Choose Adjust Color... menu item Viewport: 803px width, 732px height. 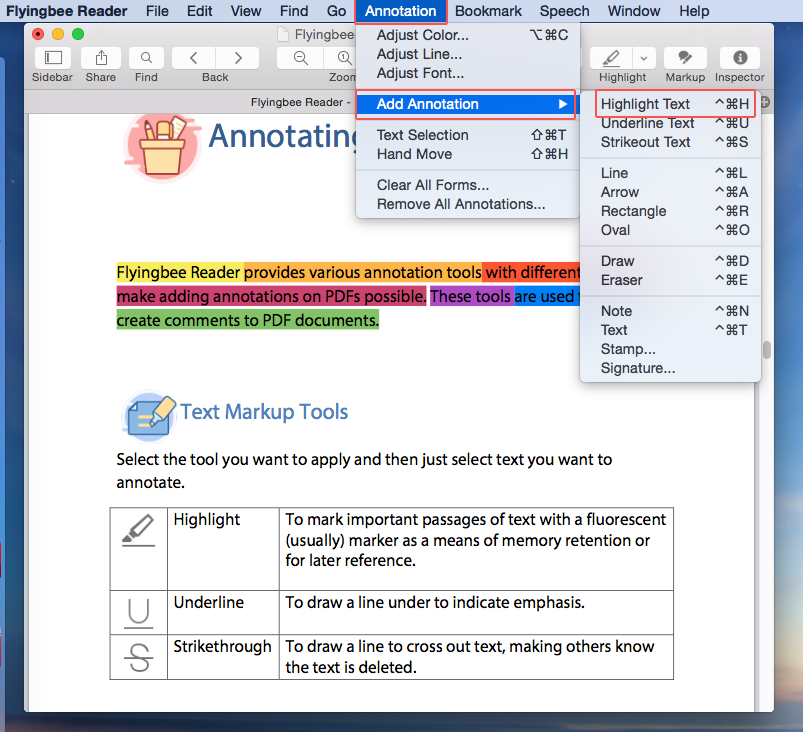pos(468,35)
